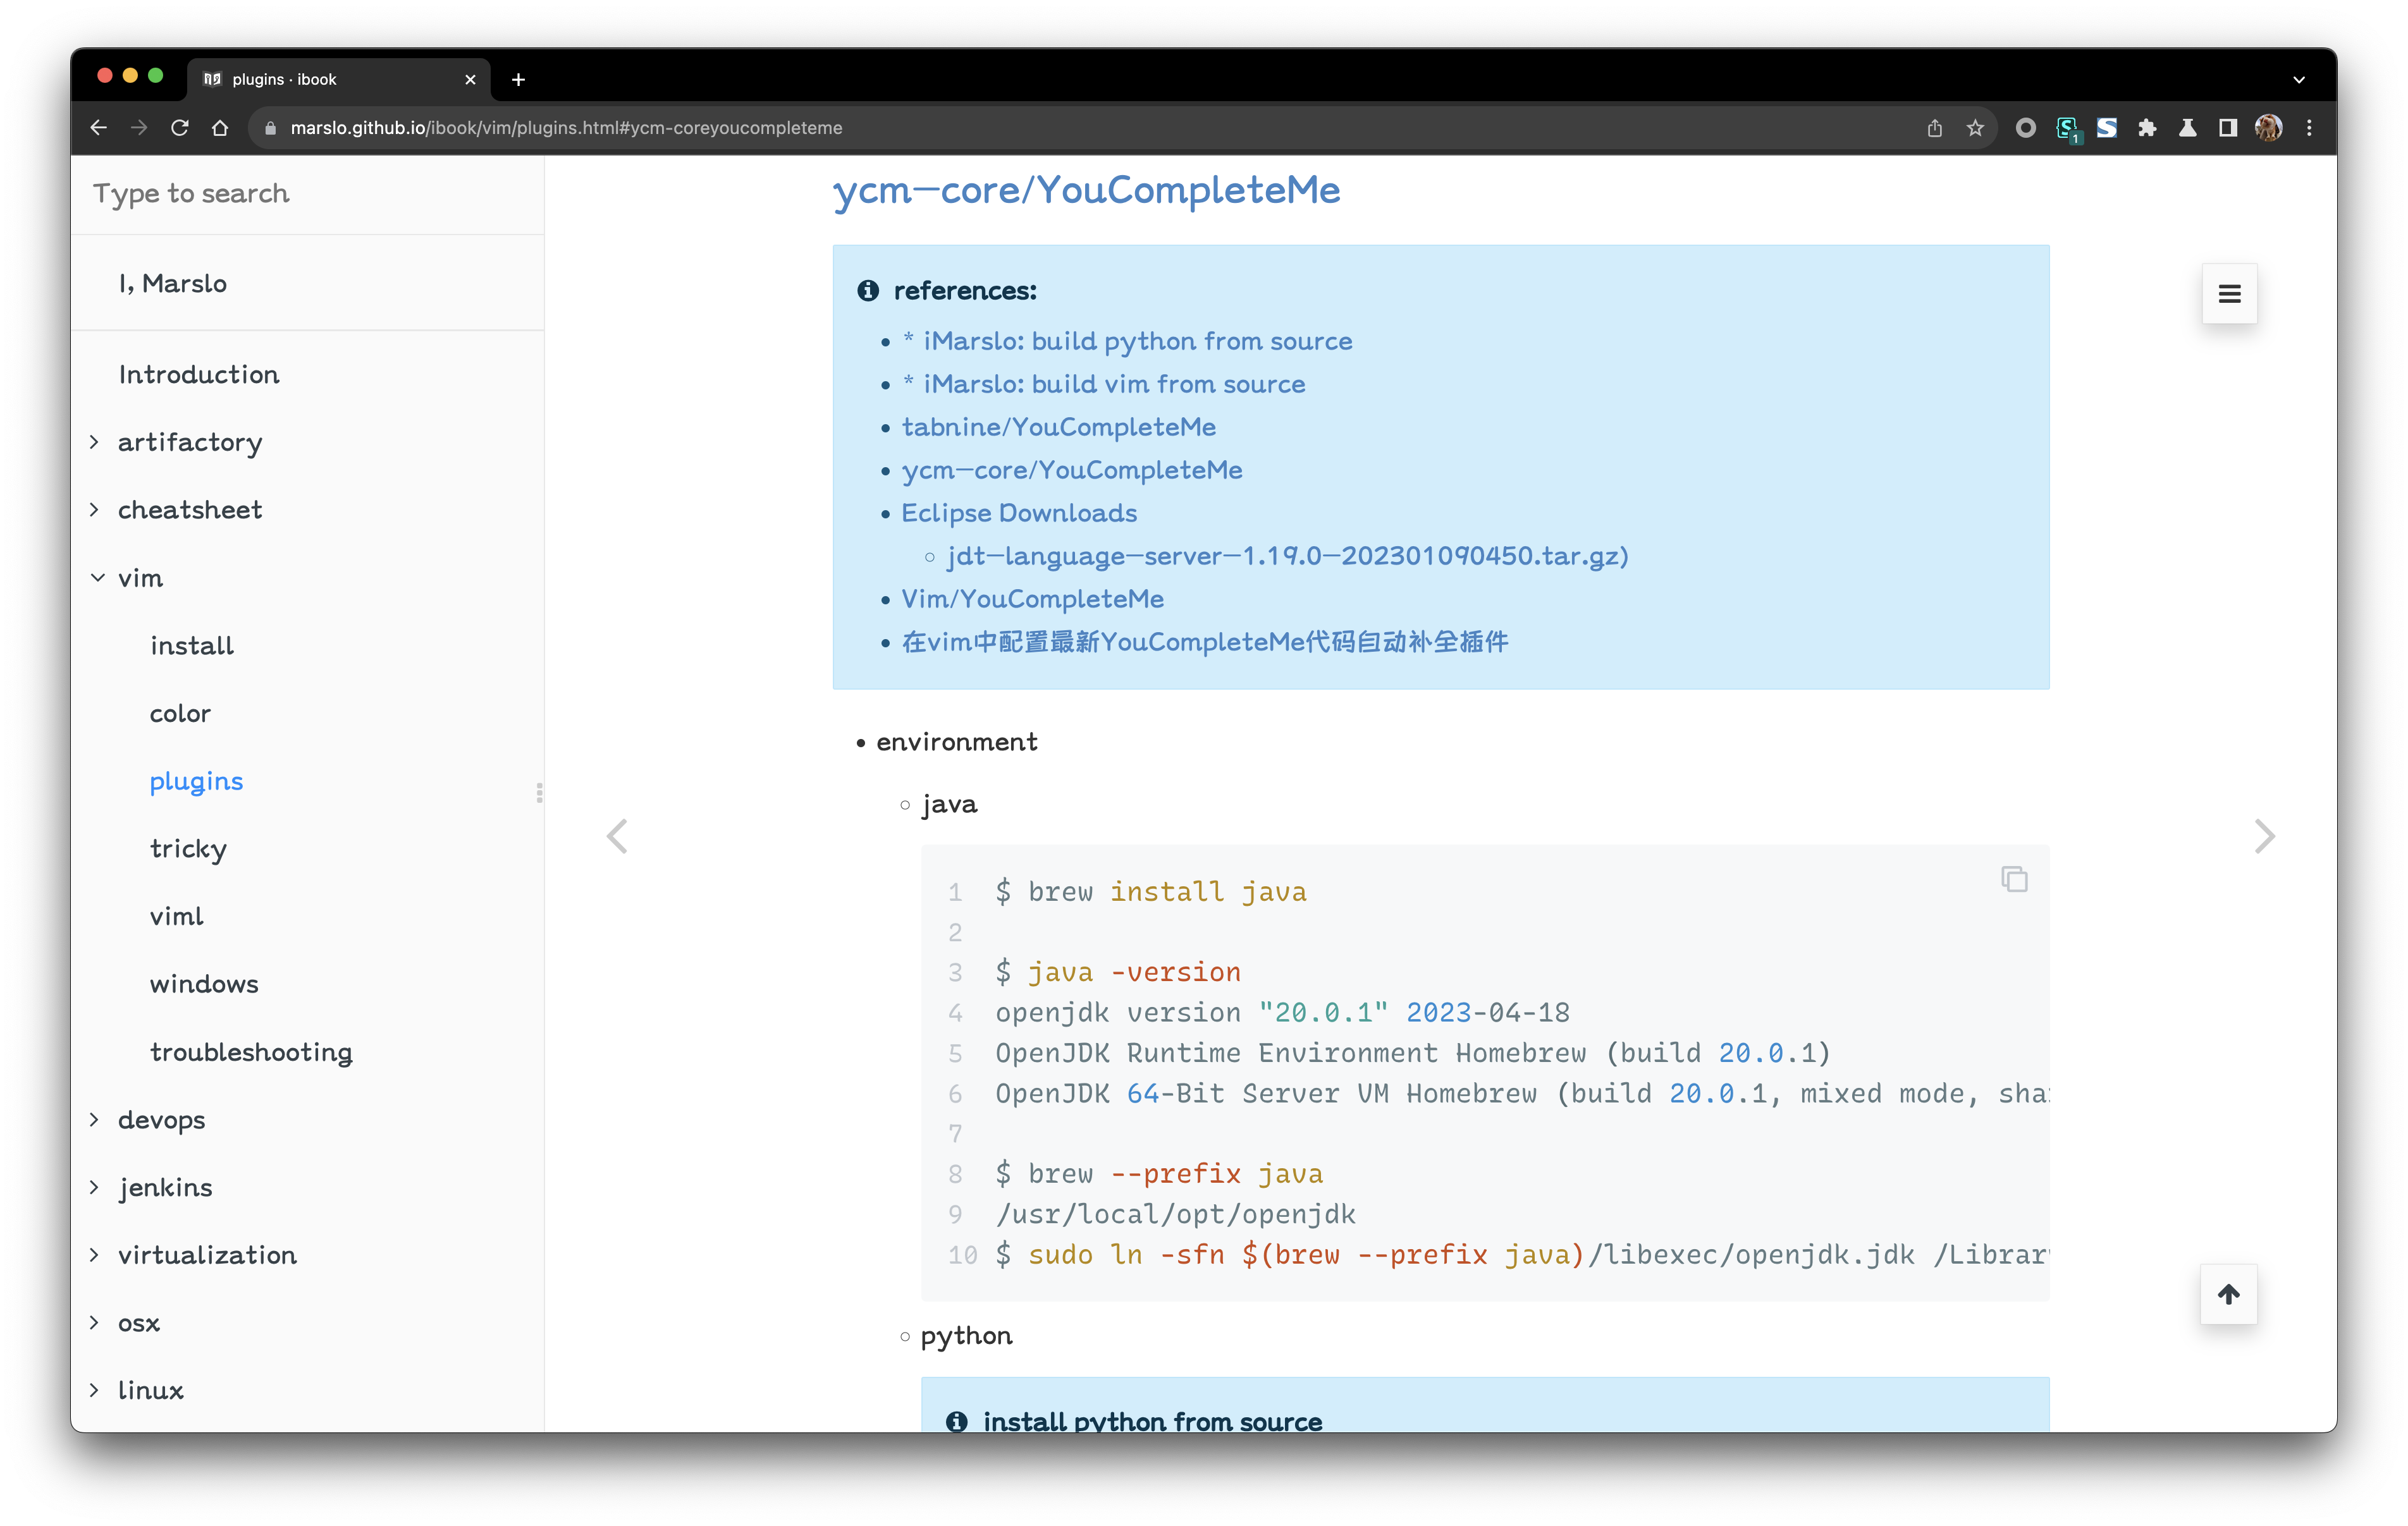Go to next page with right chevron
Screen dimensions: 2408x1526
(x=2264, y=836)
